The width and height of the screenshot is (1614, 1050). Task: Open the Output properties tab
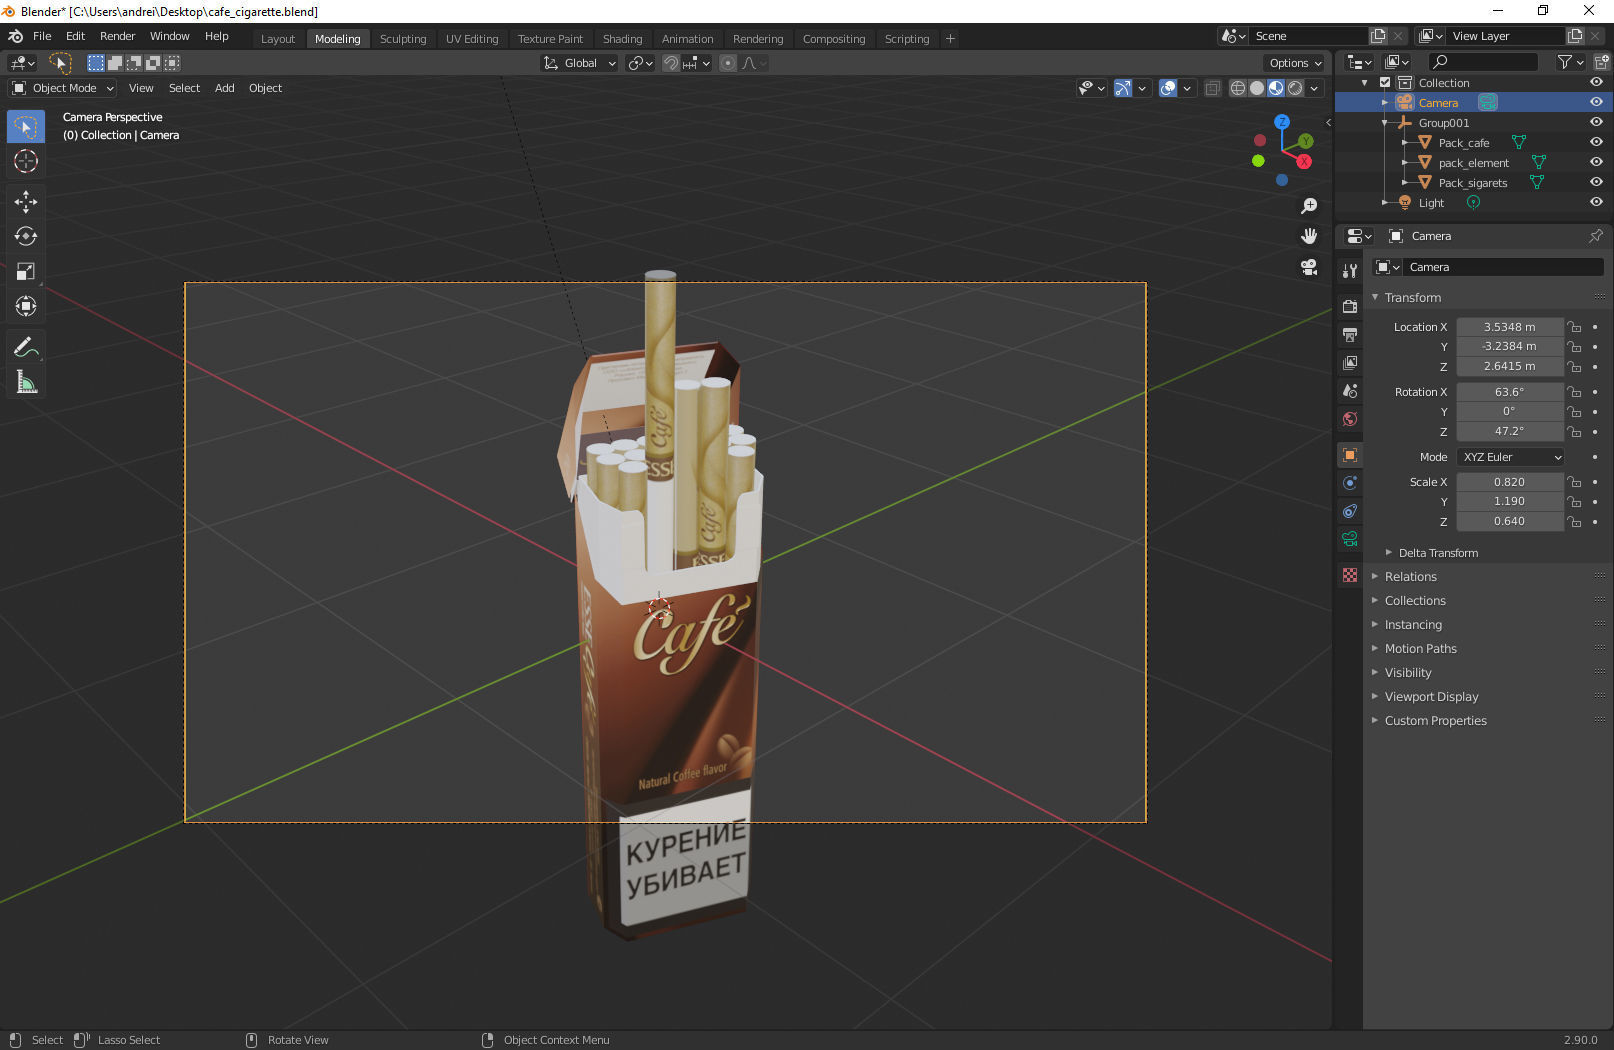coord(1350,335)
